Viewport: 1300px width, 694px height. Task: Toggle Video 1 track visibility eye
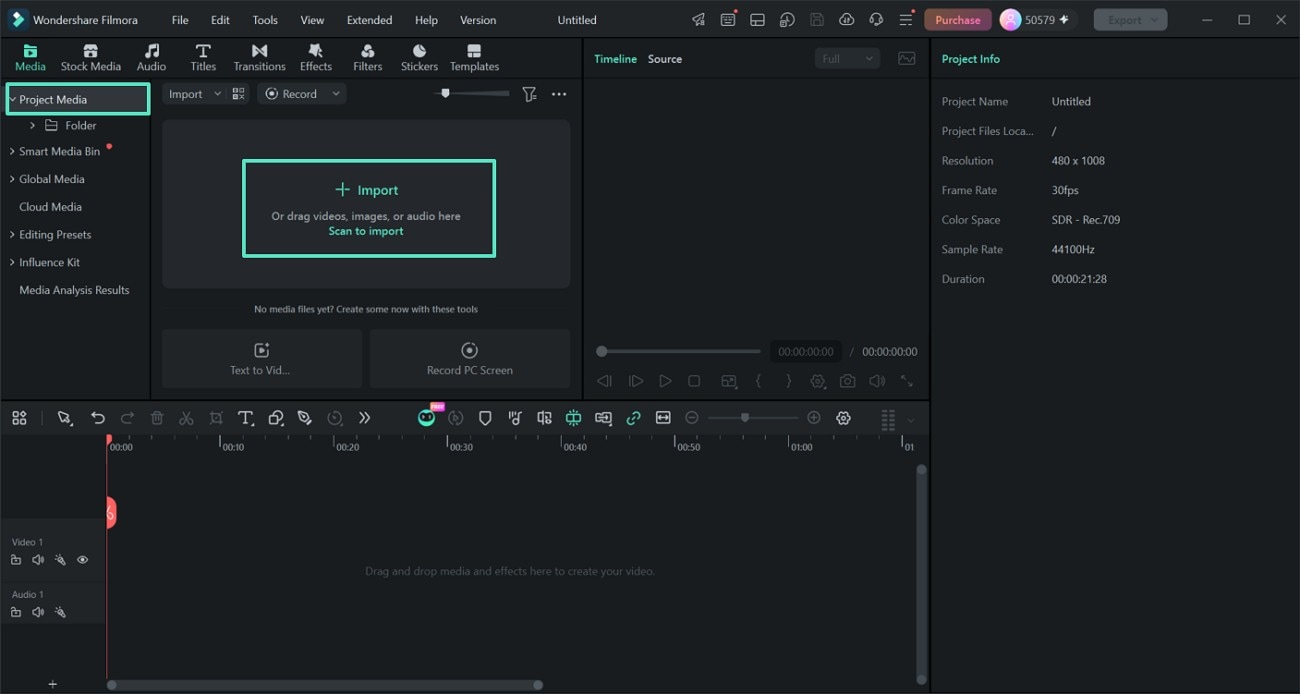pyautogui.click(x=82, y=560)
